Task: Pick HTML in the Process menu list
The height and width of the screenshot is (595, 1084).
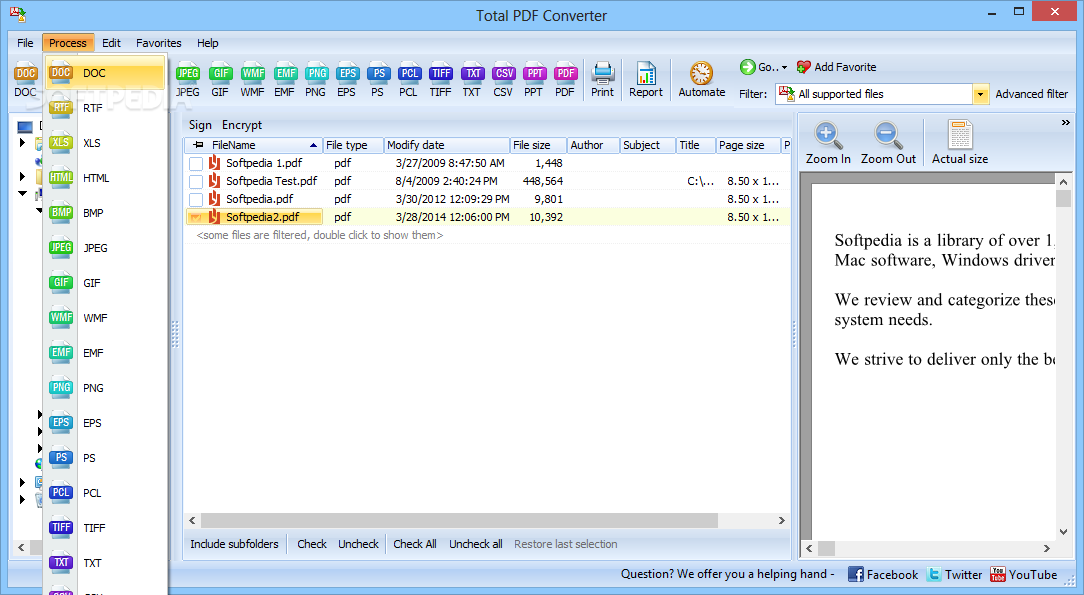Action: pos(105,178)
